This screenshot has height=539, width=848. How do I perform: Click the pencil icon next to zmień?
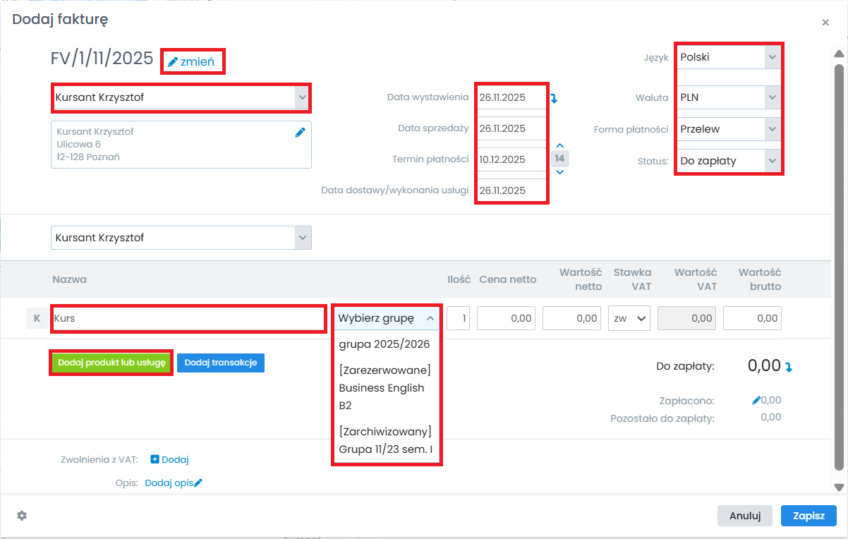173,62
